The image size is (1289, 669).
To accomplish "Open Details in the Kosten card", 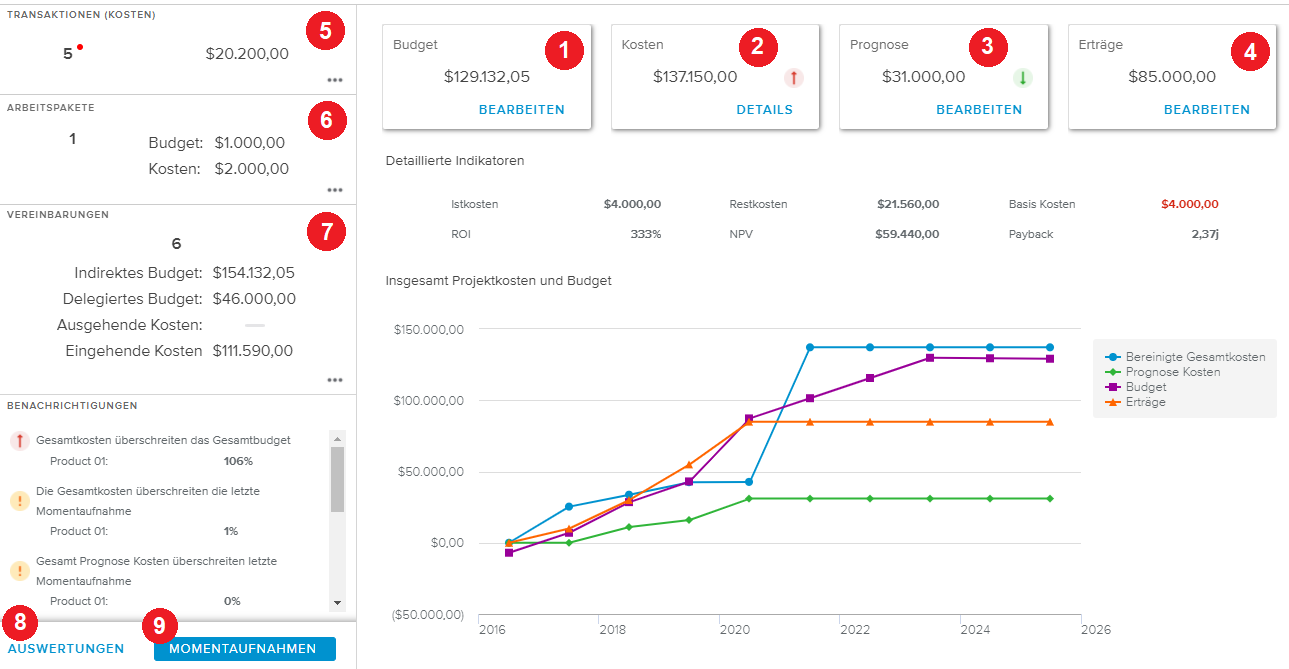I will (x=764, y=110).
